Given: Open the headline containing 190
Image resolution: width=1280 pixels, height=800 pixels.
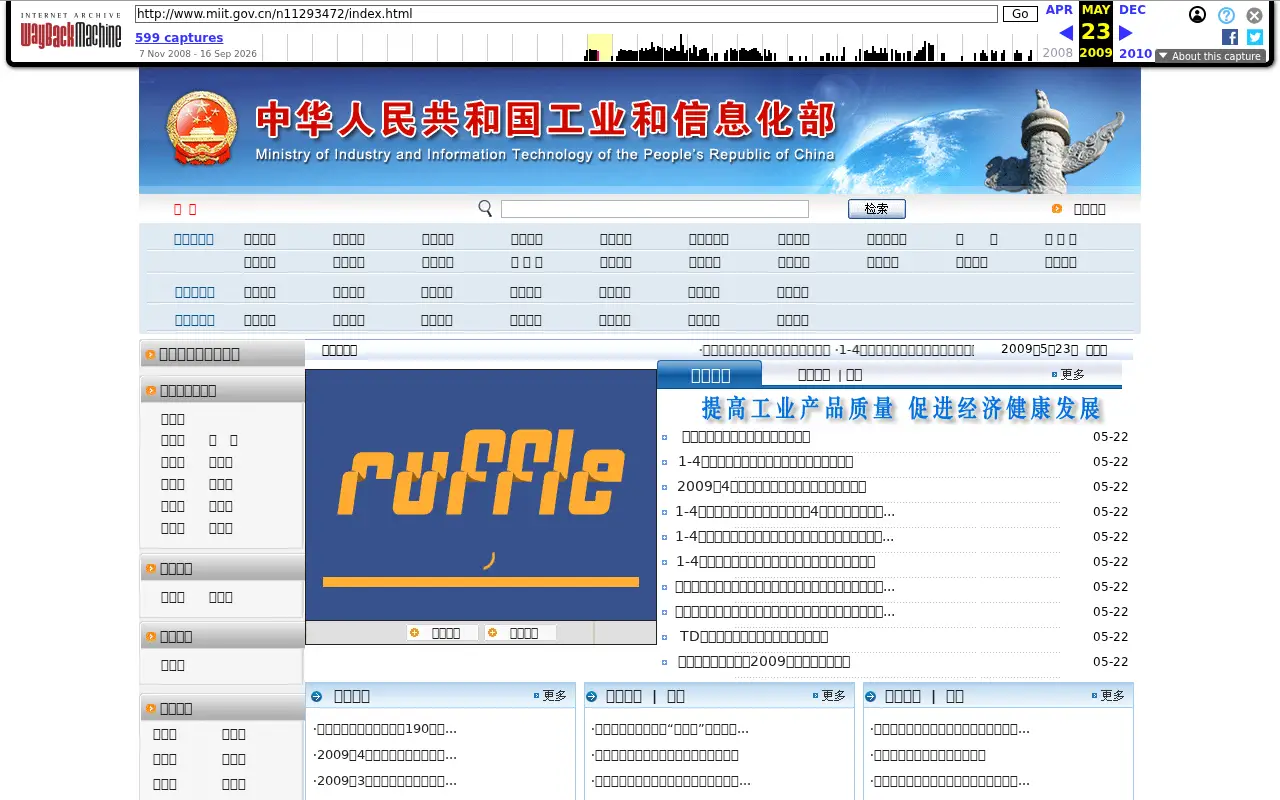Looking at the screenshot, I should pyautogui.click(x=385, y=729).
